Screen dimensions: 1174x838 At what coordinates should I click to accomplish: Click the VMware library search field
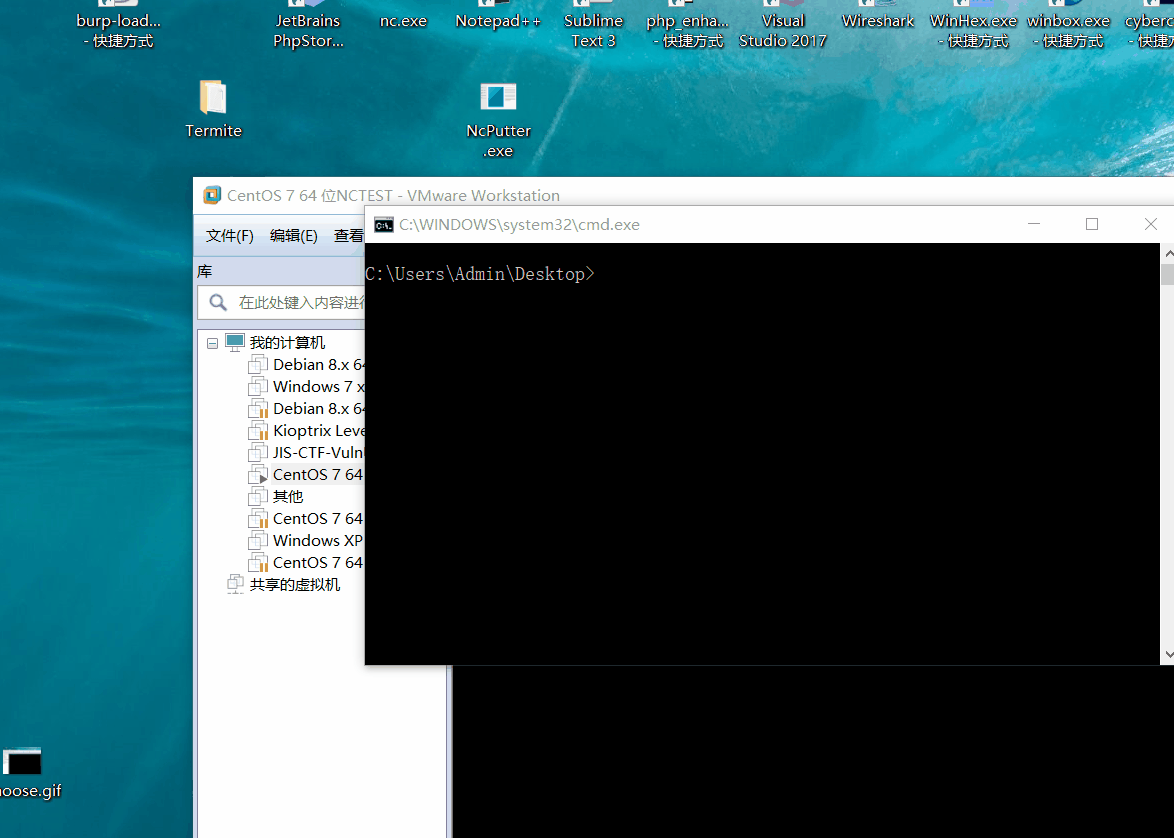300,302
